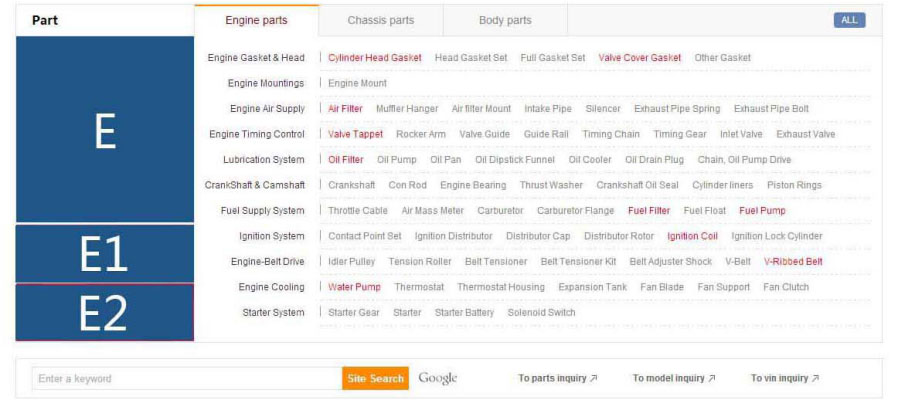Click the orange Site Search button
Screen dimensions: 898x400
pos(375,379)
